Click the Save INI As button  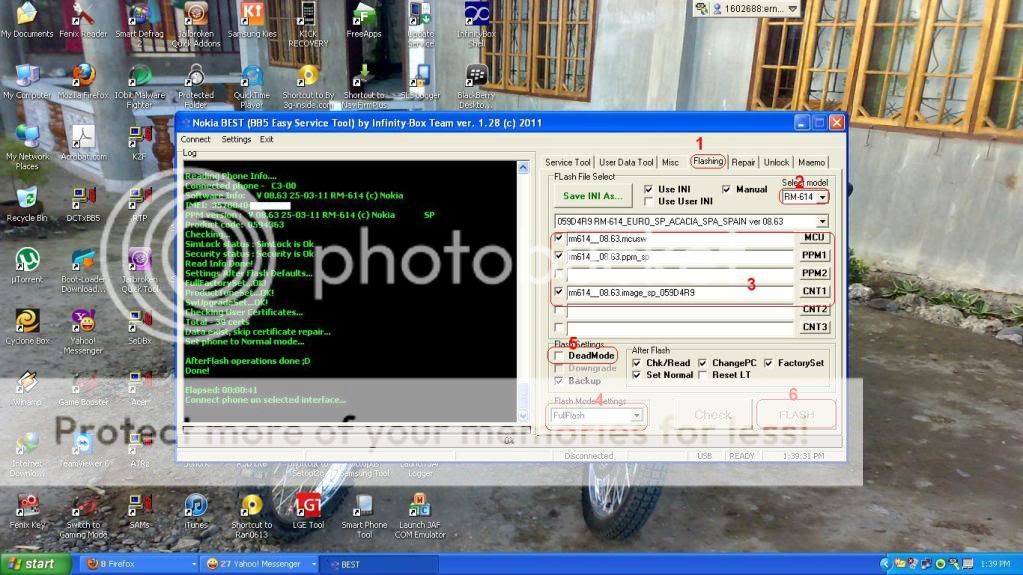pos(593,196)
